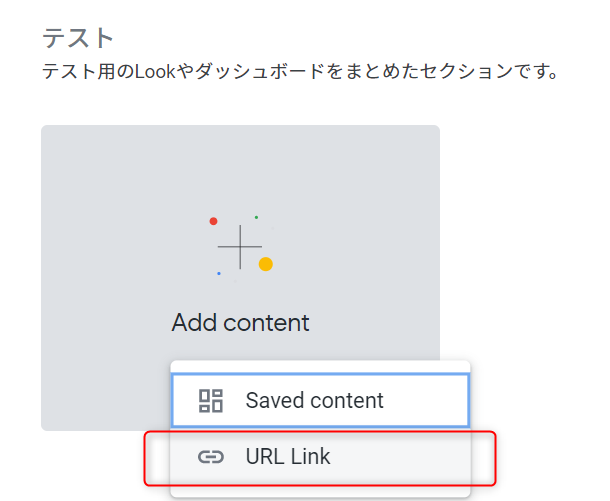Click the Japanese section description text
The width and height of the screenshot is (610, 501).
[300, 72]
